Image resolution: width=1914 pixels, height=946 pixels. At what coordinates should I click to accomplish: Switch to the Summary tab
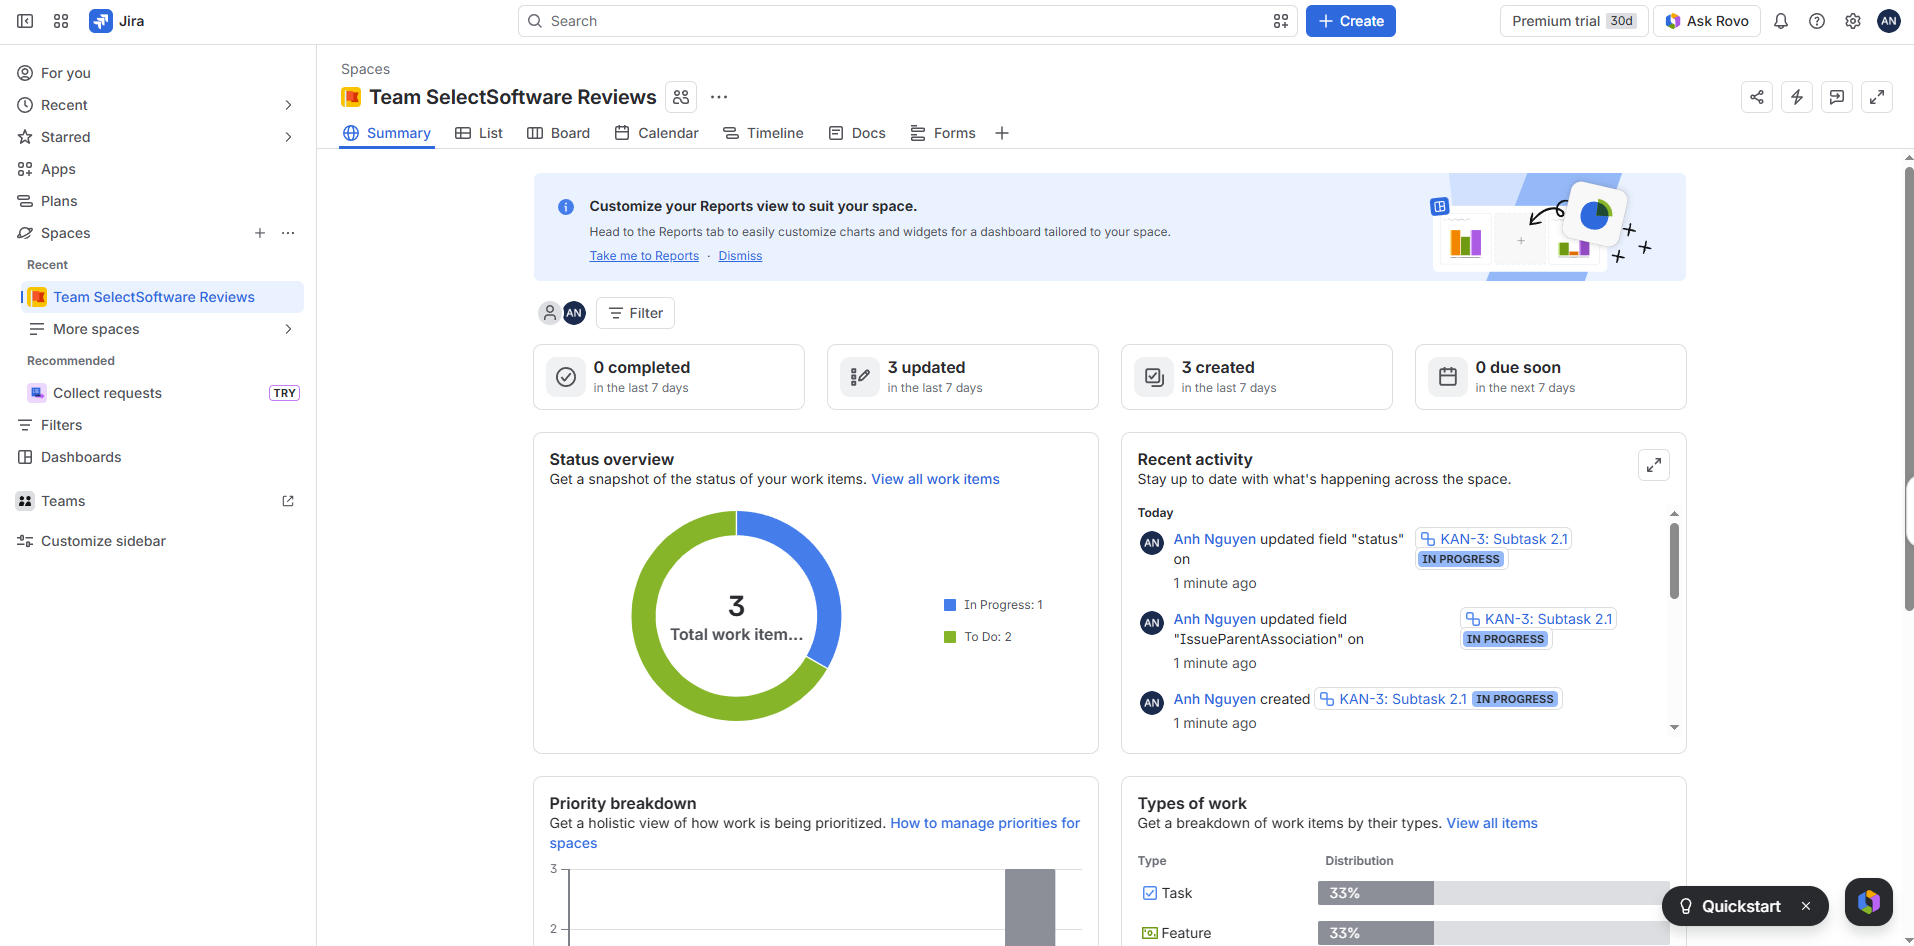pos(387,133)
